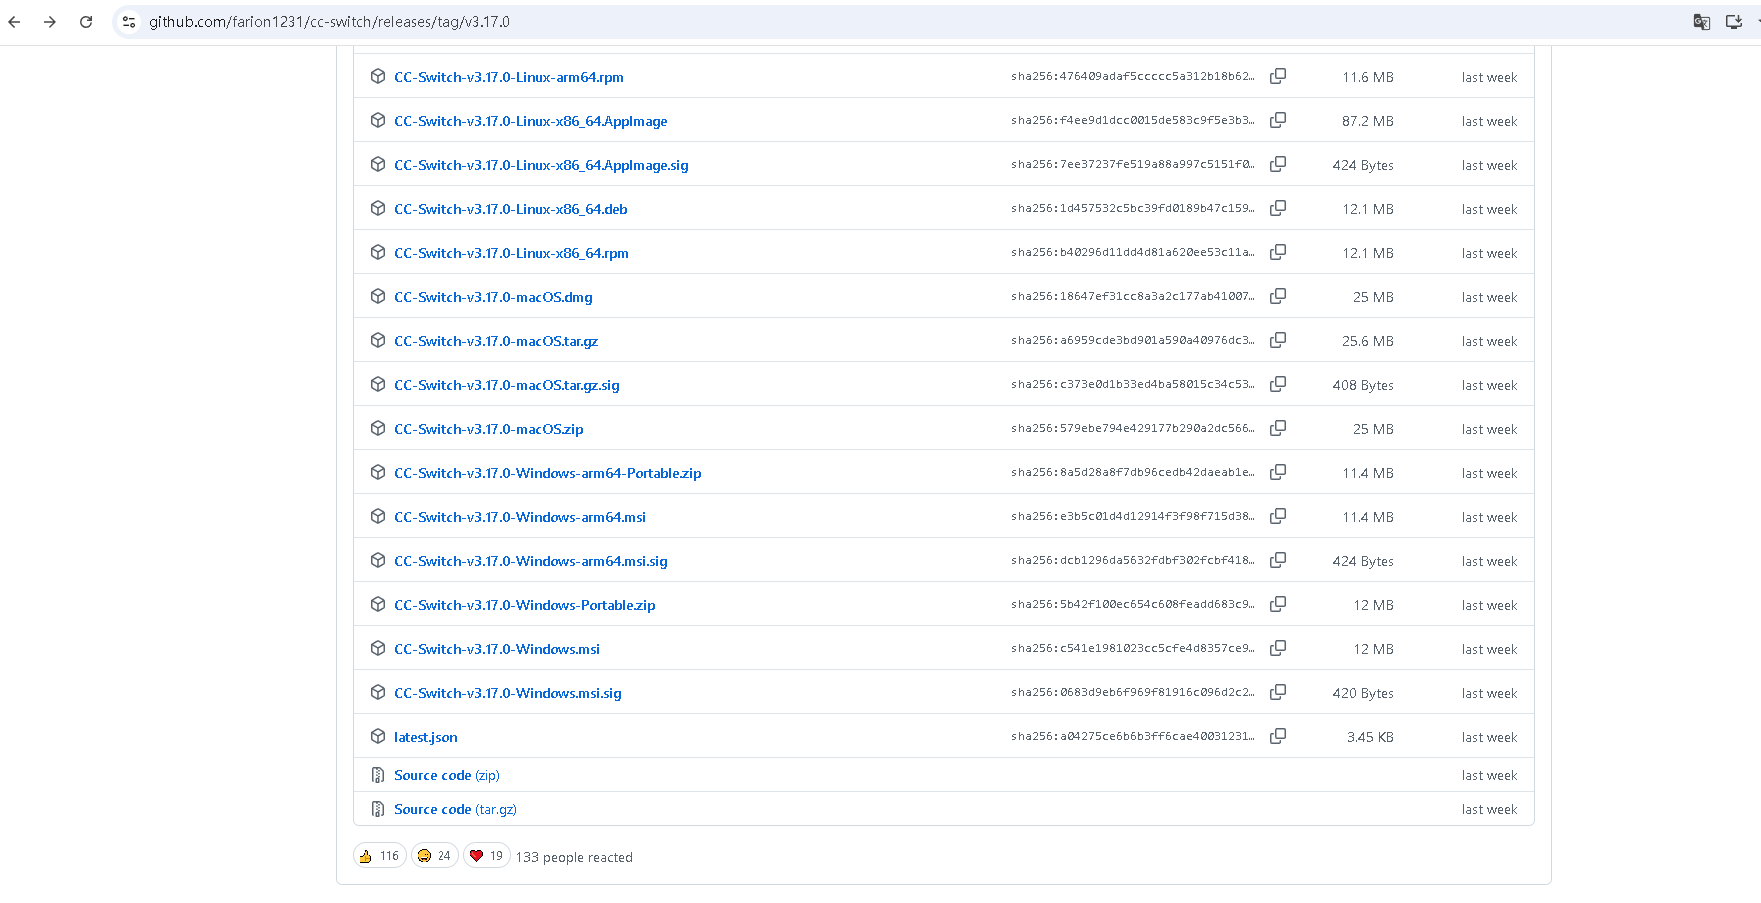This screenshot has width=1761, height=903.
Task: Click the sha256:476409adaf5 hash text
Action: (1132, 76)
